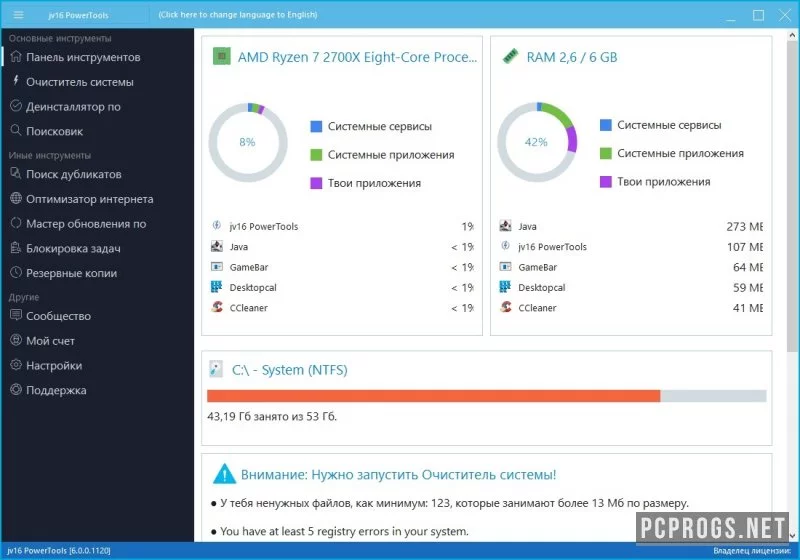Click the purple Твои приложения swatch in RAM legend
The width and height of the screenshot is (800, 560).
tap(606, 182)
